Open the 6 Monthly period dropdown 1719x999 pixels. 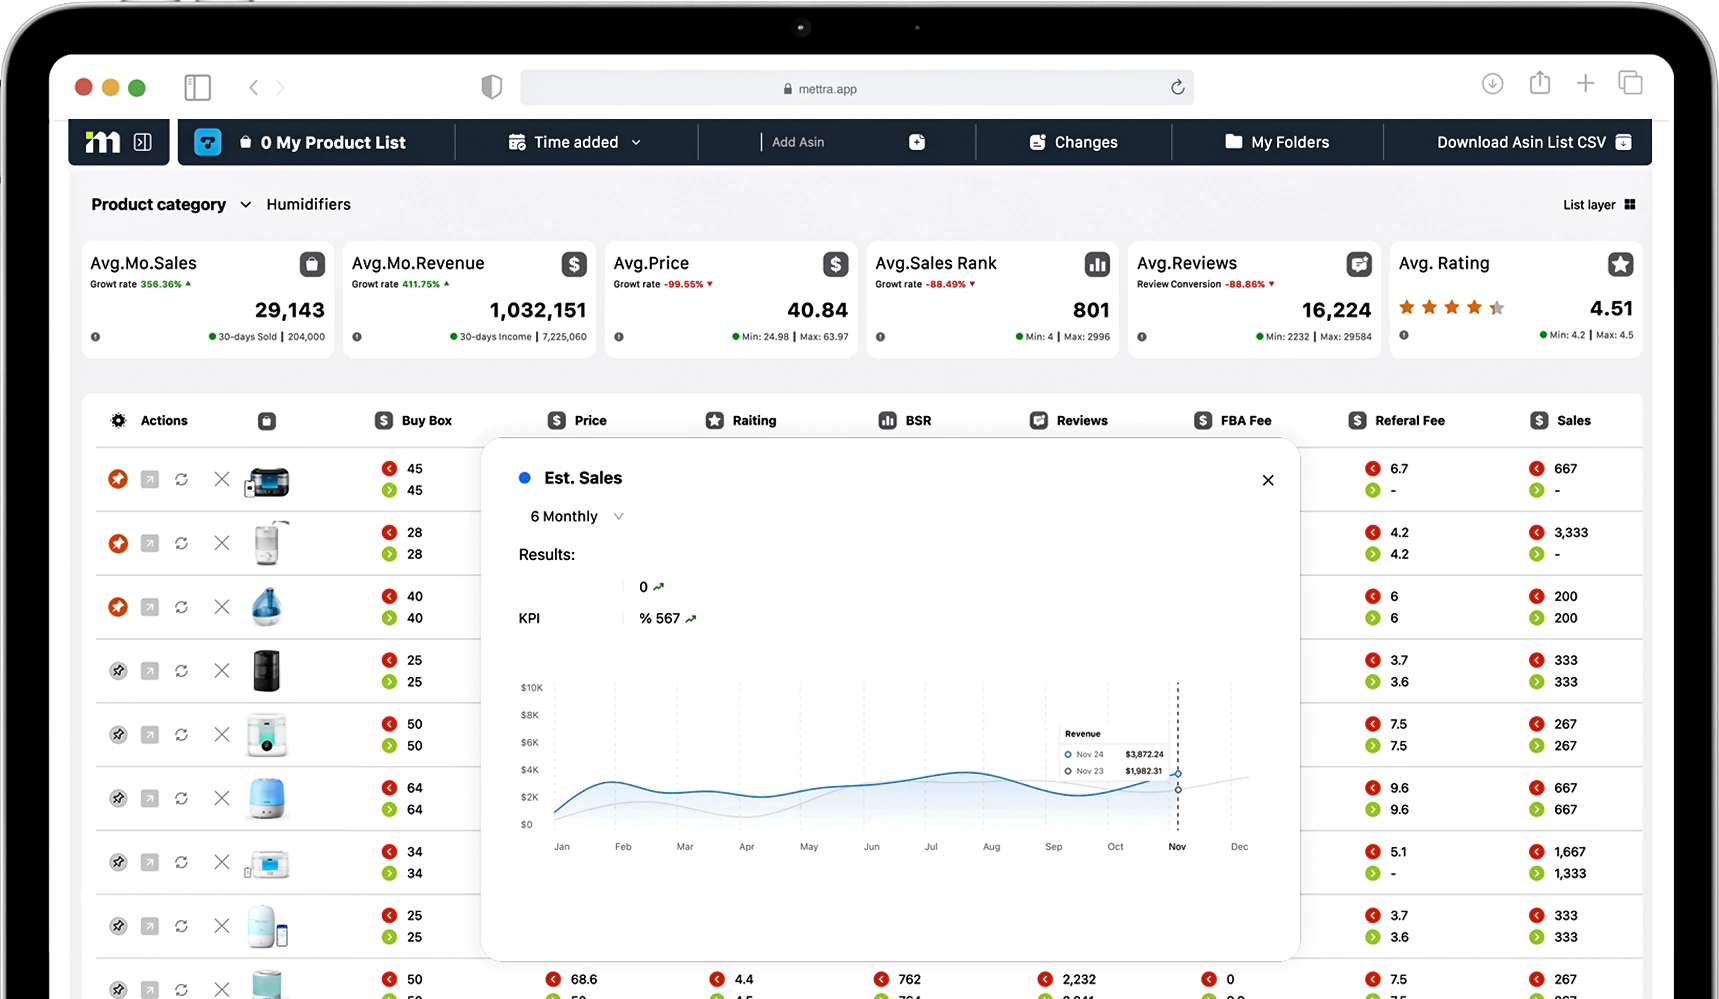click(x=577, y=516)
